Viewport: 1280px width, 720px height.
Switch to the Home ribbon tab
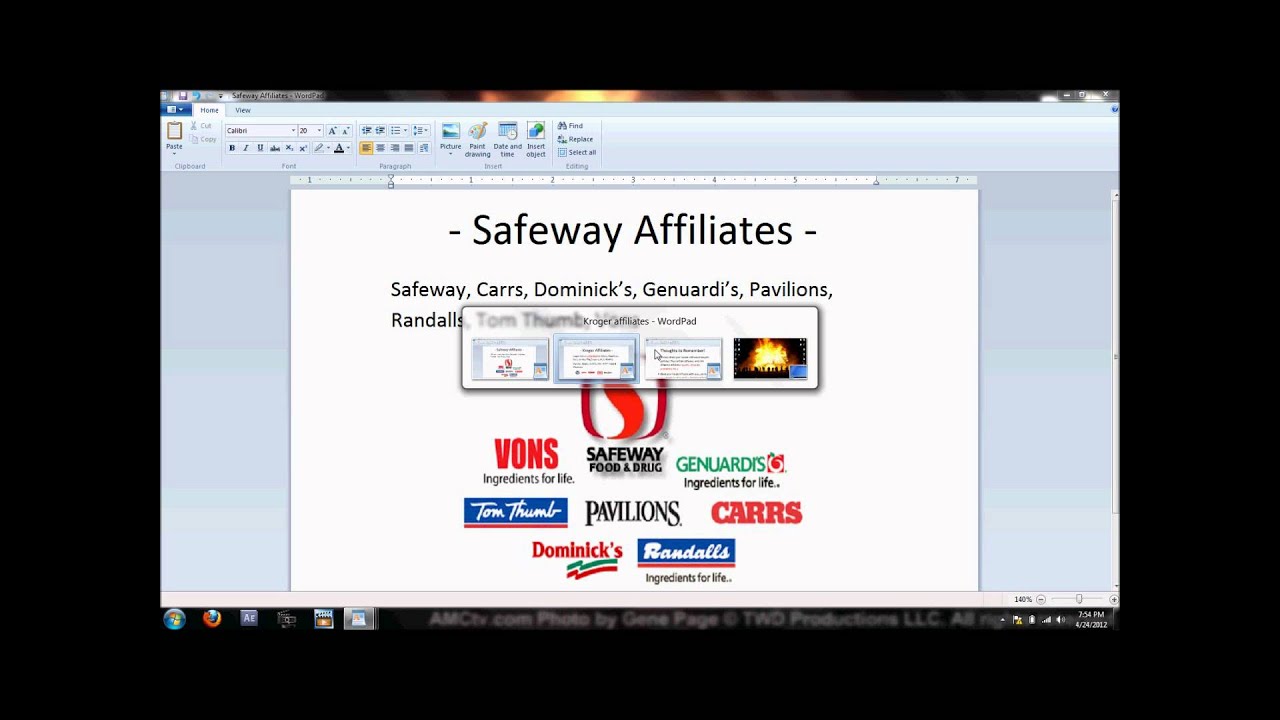pos(209,110)
